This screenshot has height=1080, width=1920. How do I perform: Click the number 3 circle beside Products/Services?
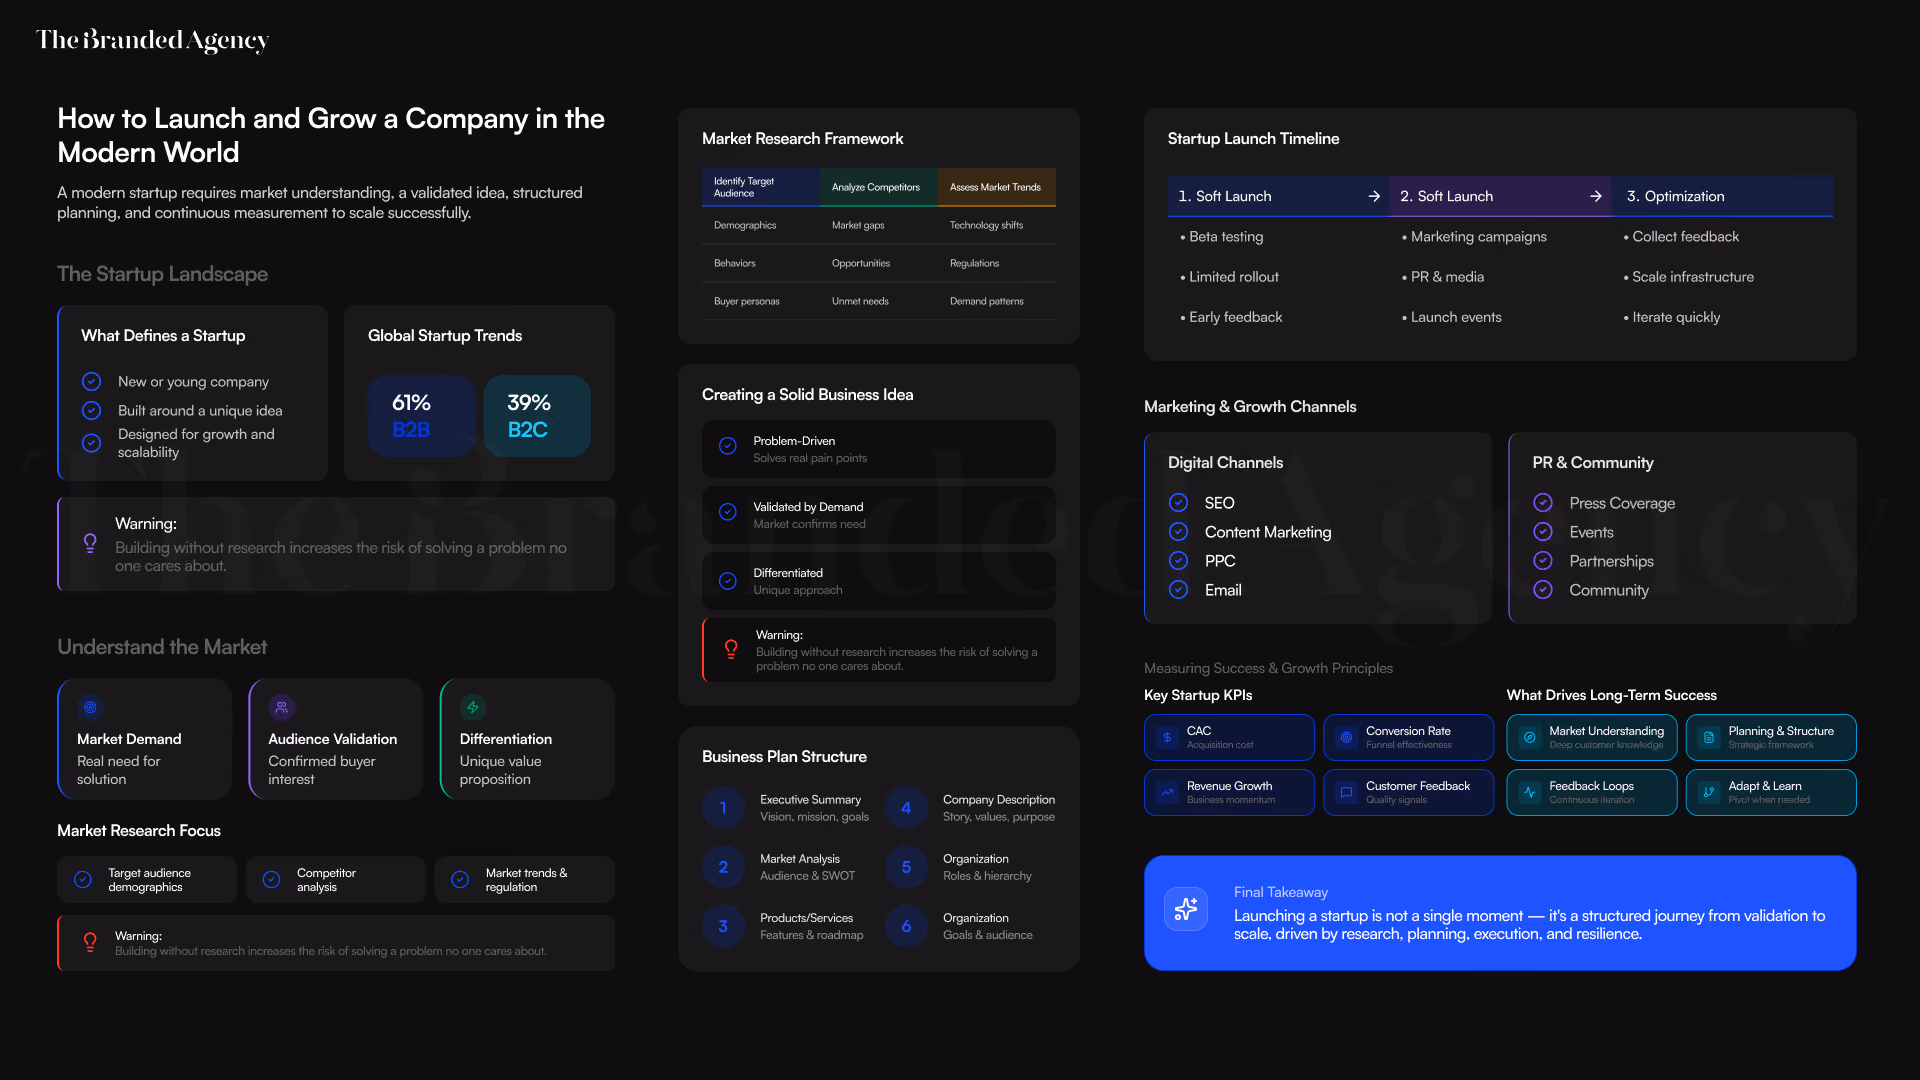pos(723,926)
